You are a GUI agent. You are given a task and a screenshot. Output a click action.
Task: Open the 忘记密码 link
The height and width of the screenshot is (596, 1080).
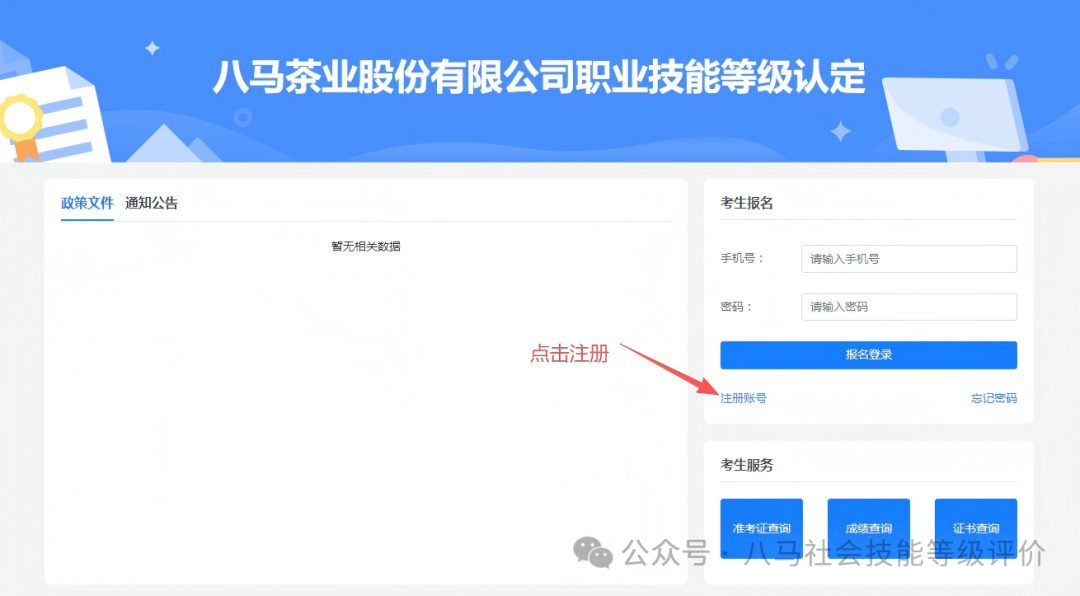(993, 398)
